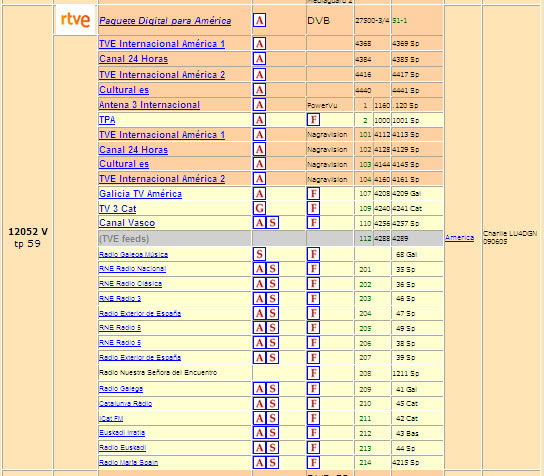Click the A icon in Radio Exterior de España row 207

[x=259, y=358]
